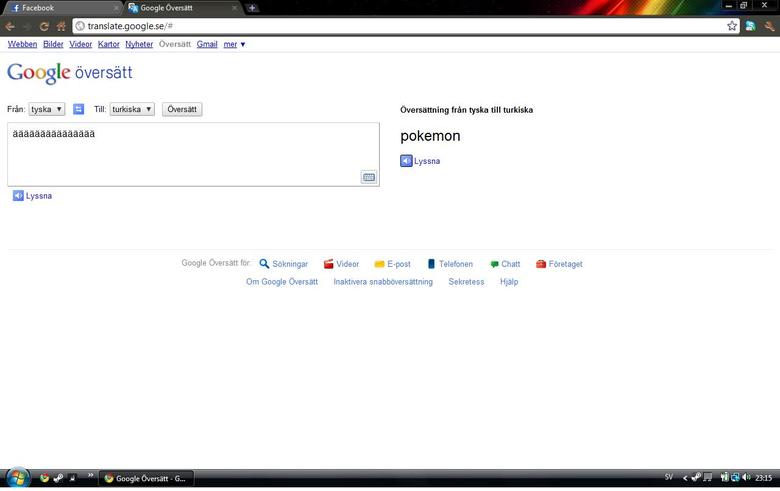Open the Chrome wrench settings menu

pyautogui.click(x=769, y=26)
